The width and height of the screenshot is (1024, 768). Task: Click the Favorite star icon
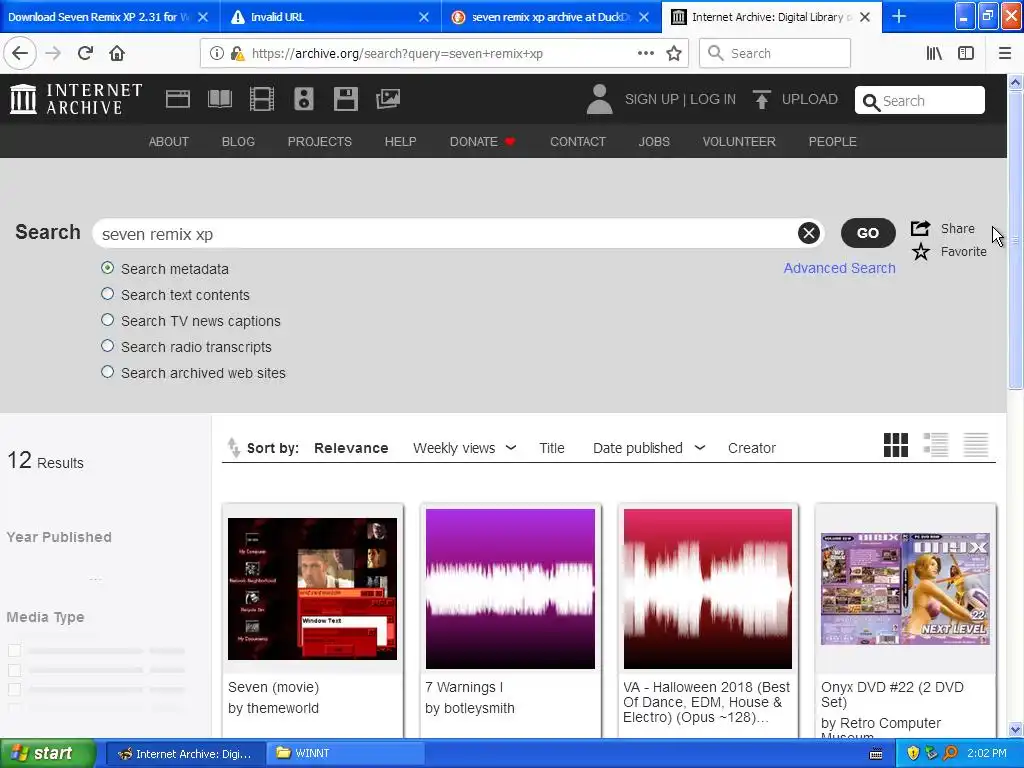pos(921,251)
